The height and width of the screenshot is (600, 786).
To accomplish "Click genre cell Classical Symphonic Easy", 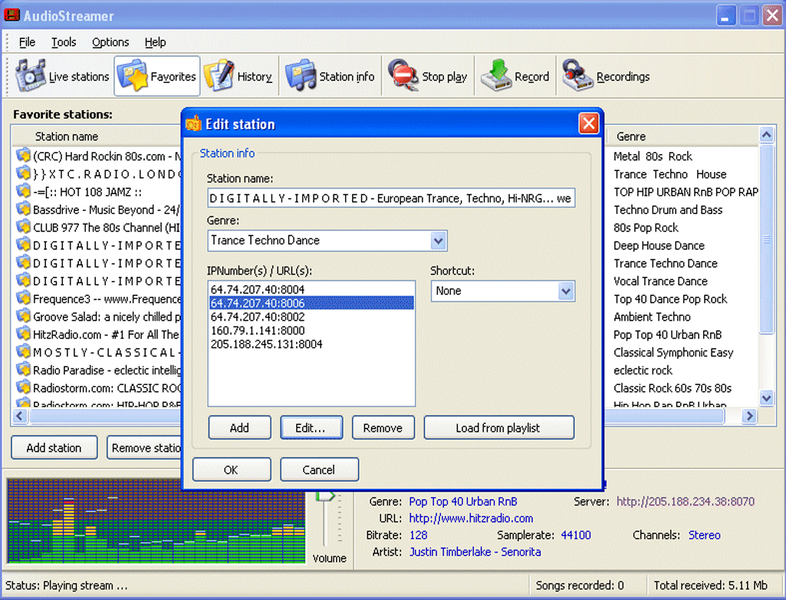I will pyautogui.click(x=673, y=352).
